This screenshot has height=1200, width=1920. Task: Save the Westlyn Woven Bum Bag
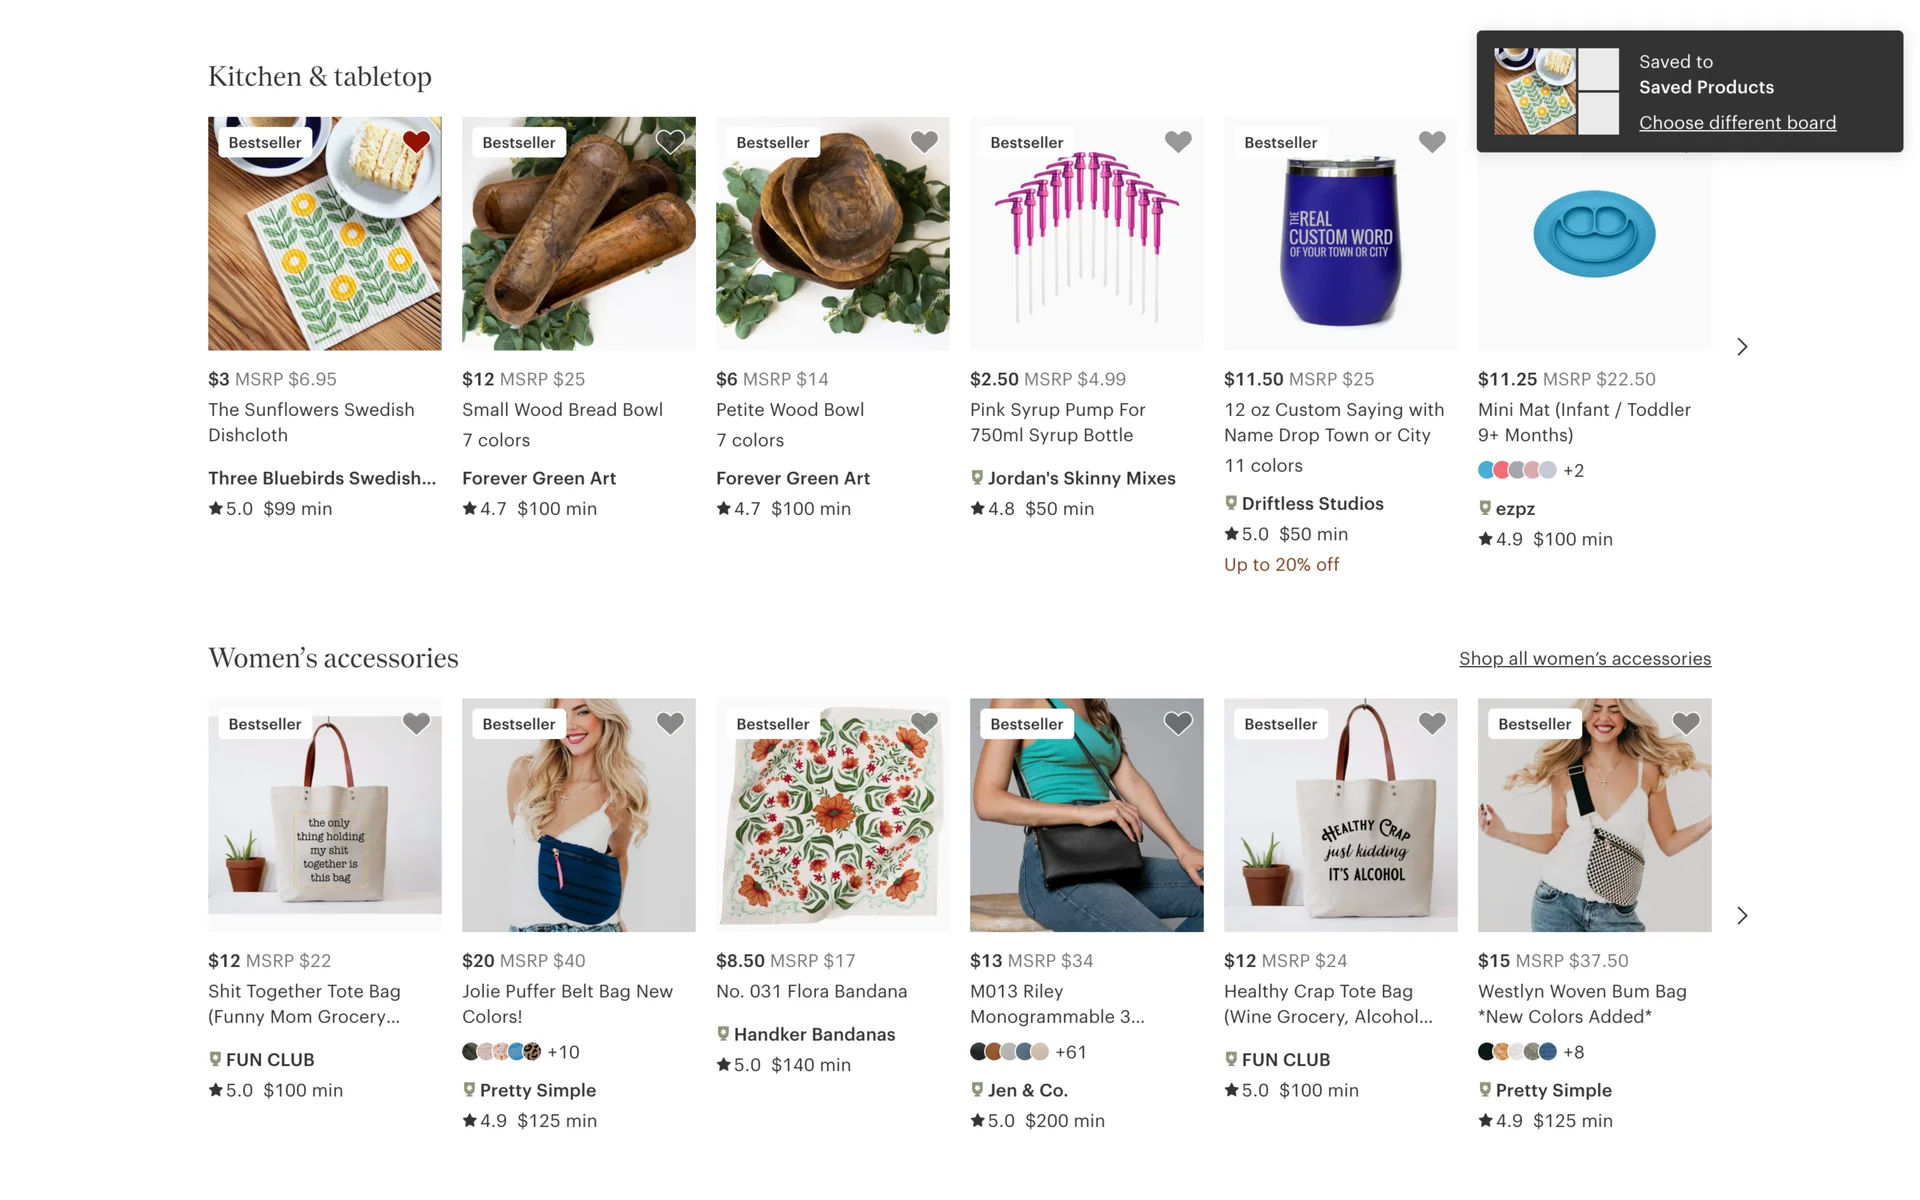pyautogui.click(x=1686, y=723)
